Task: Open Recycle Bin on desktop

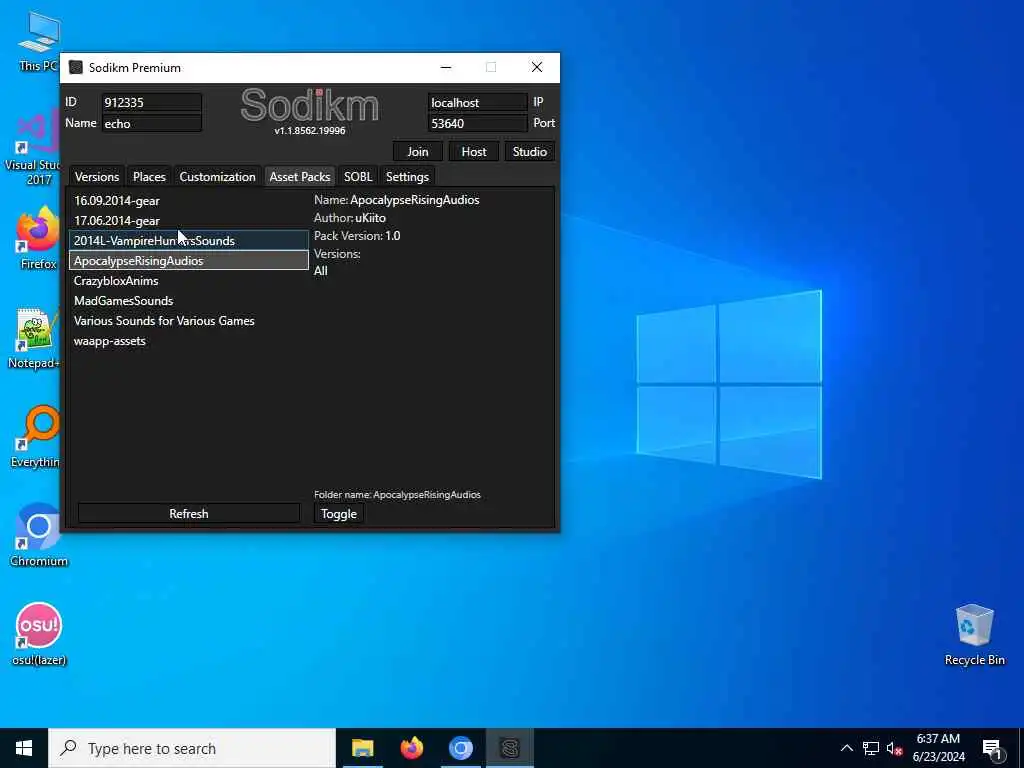Action: point(974,635)
